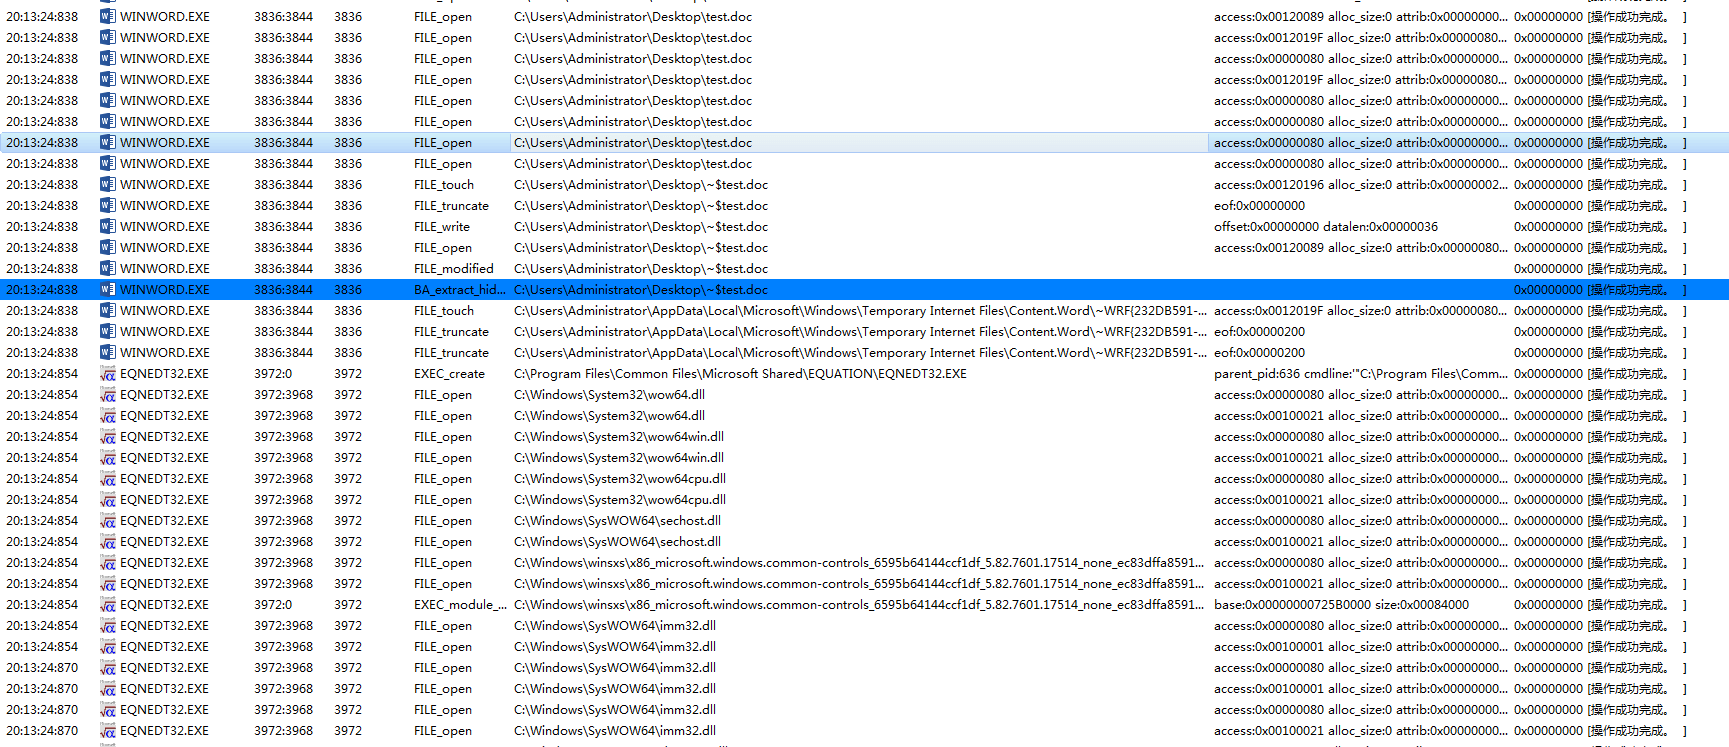
Task: Click the Equation Editor icon in the EXEC_module row
Action: pyautogui.click(x=107, y=604)
